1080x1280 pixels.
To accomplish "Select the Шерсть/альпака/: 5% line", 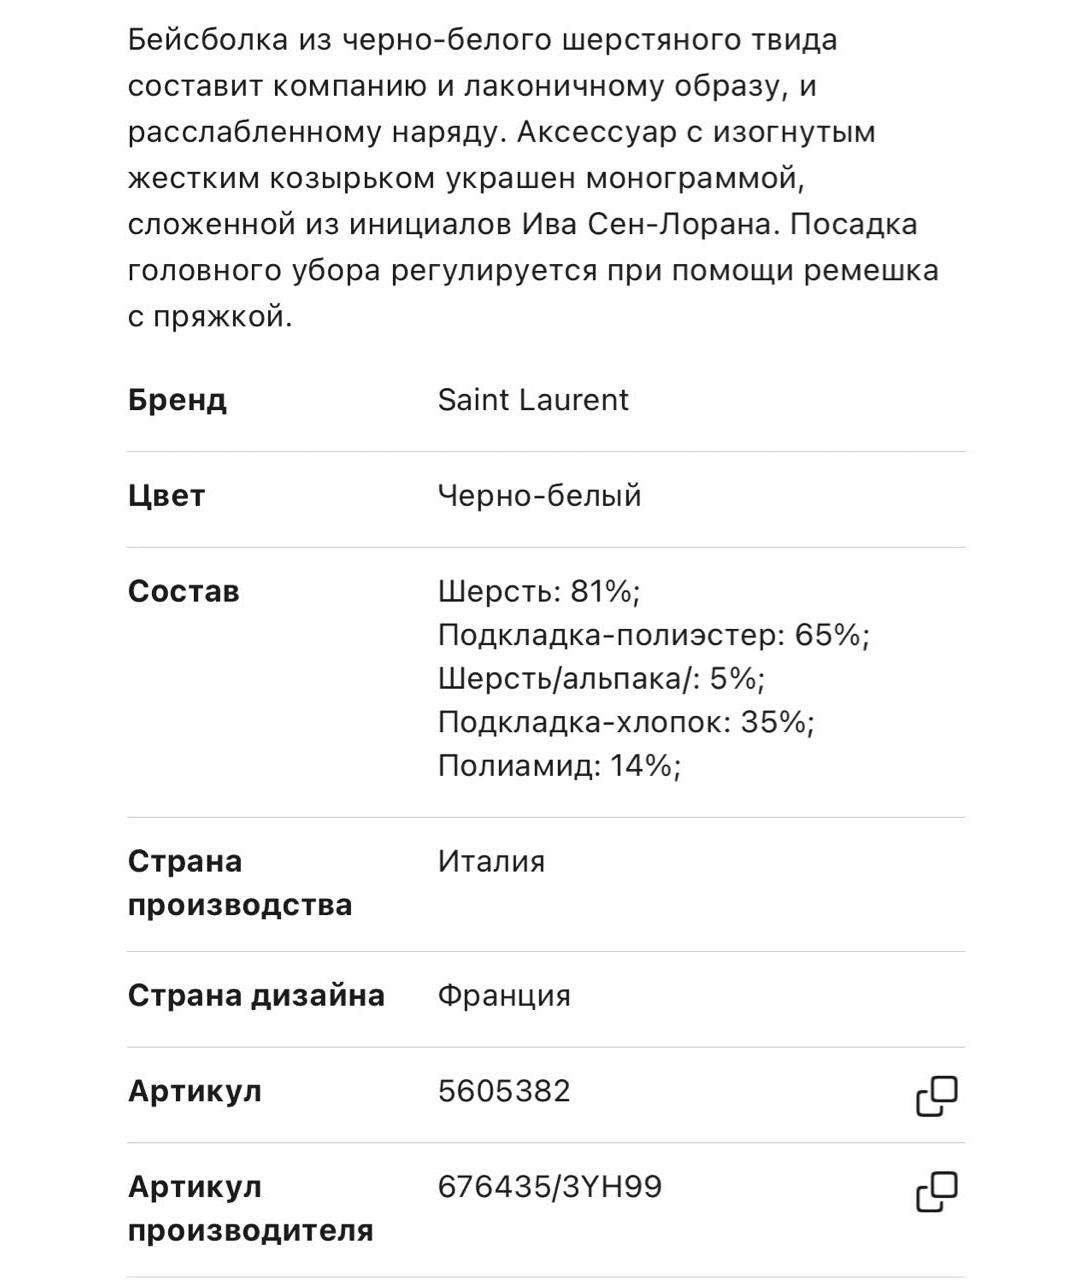I will click(x=601, y=679).
